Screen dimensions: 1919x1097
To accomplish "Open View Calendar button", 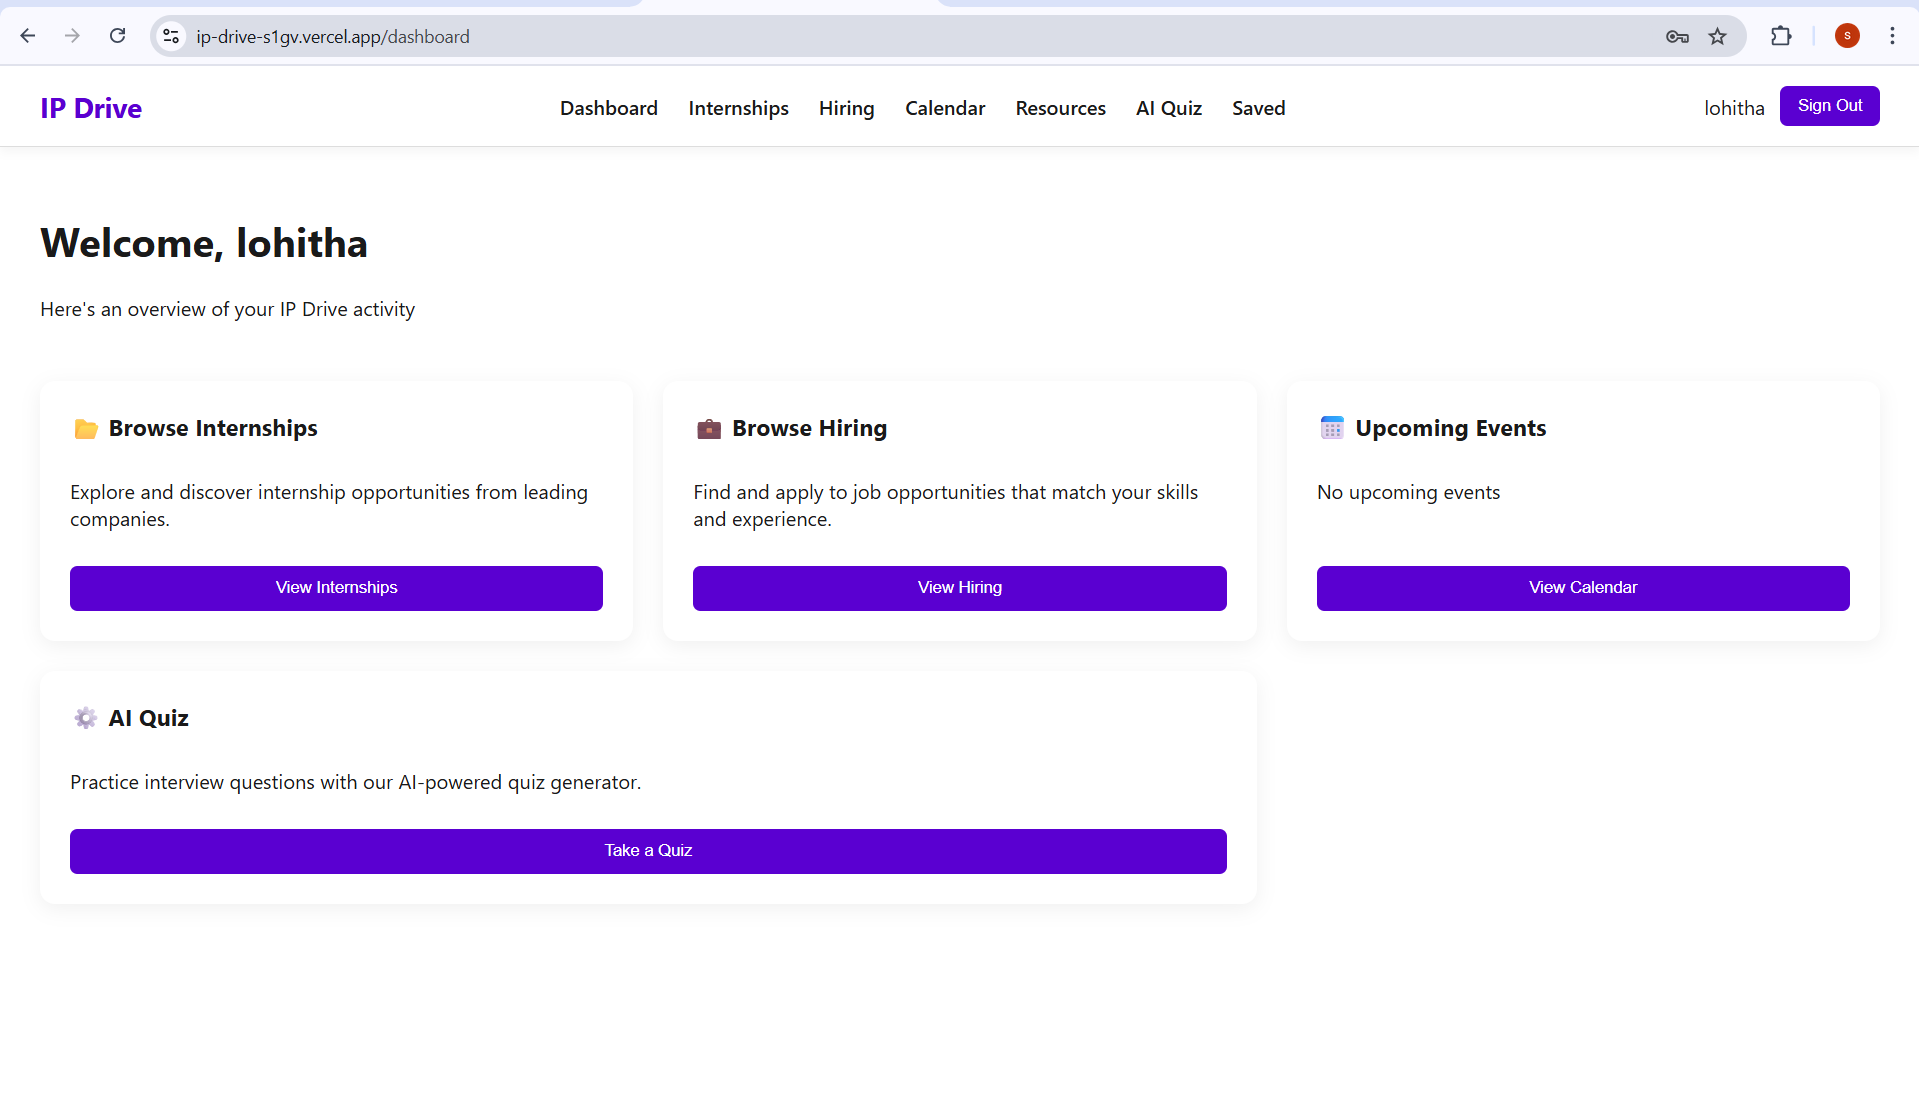I will click(1582, 588).
